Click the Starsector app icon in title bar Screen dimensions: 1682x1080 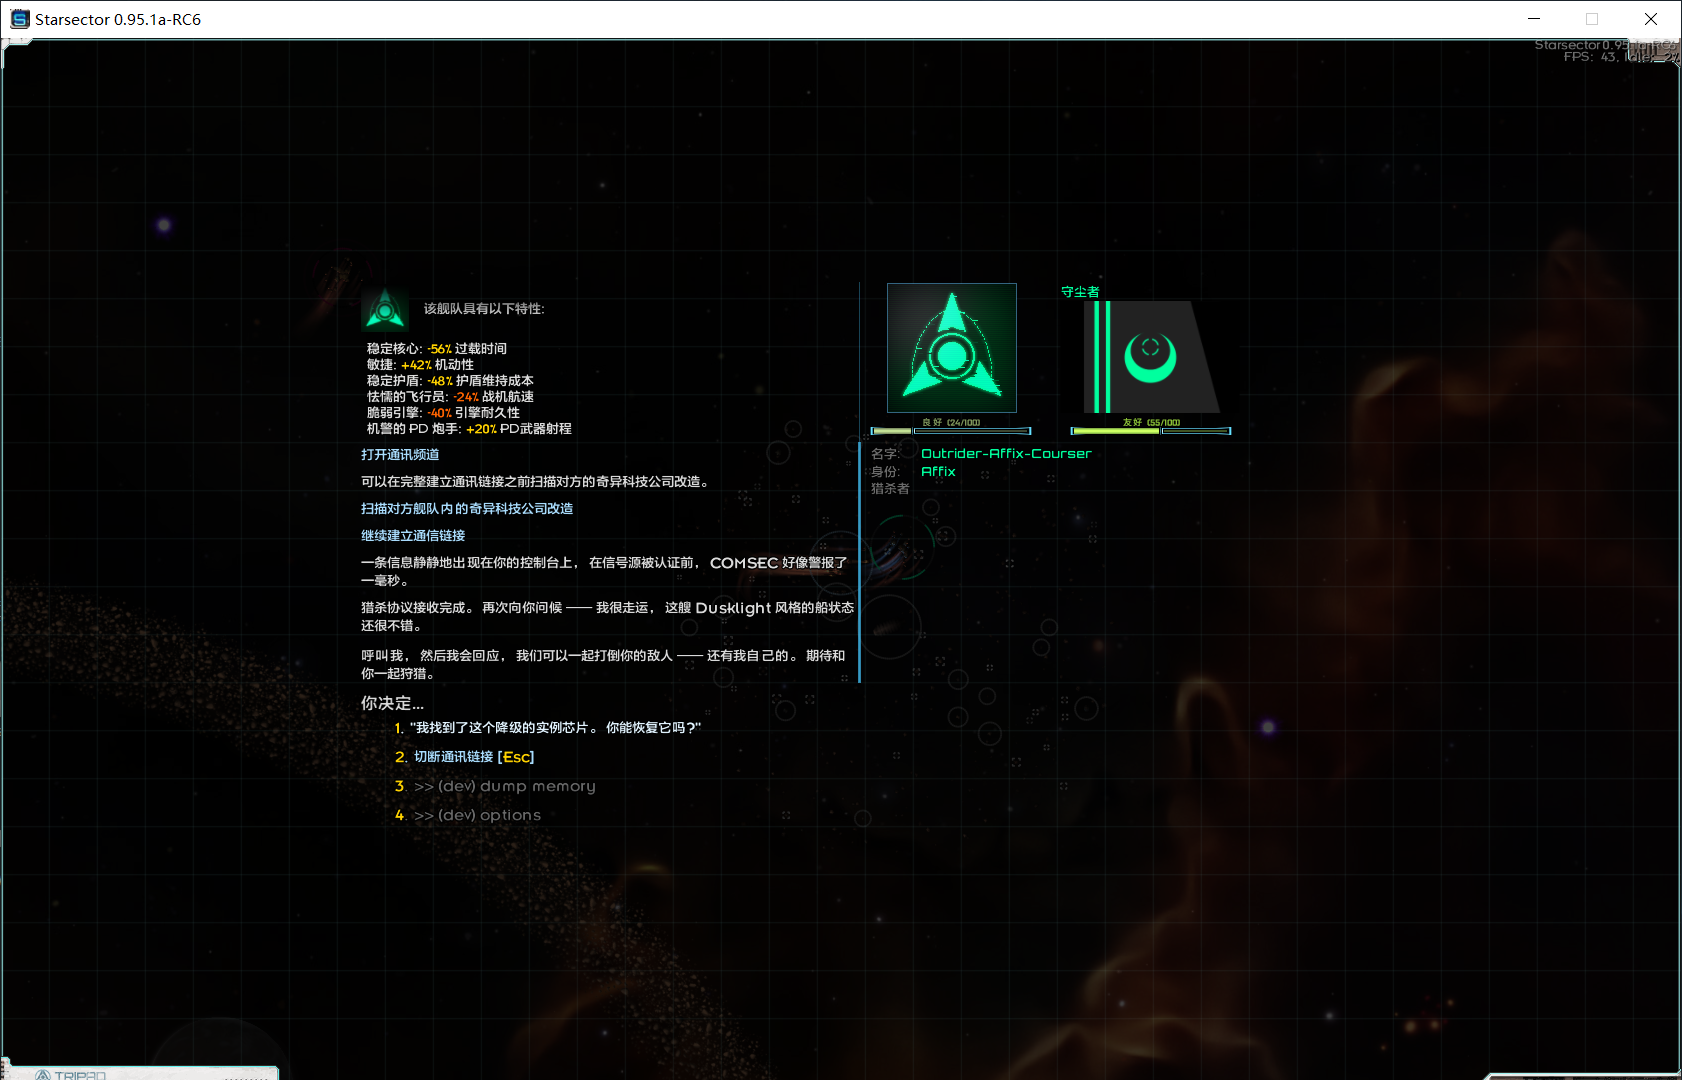[19, 19]
